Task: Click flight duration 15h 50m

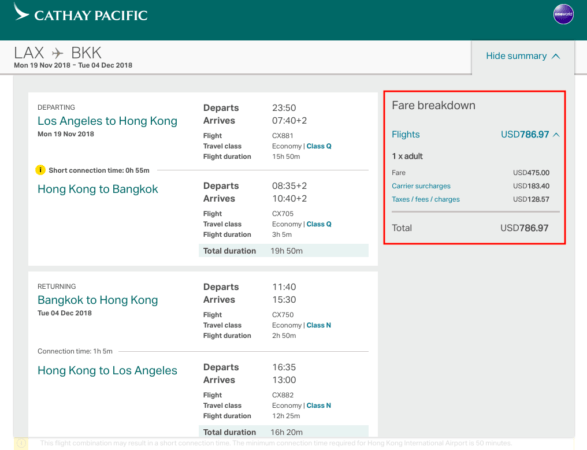Action: click(286, 156)
